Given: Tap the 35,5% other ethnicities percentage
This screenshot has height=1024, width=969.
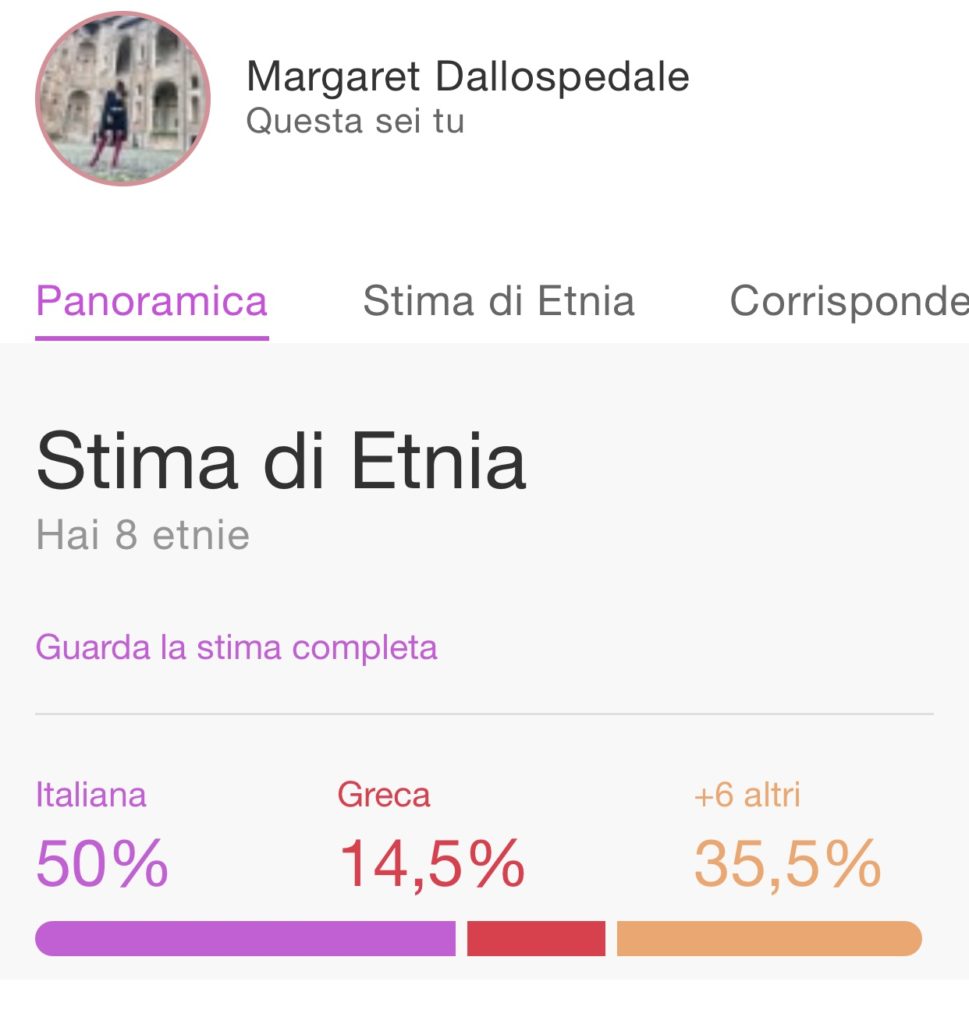Looking at the screenshot, I should pos(787,865).
